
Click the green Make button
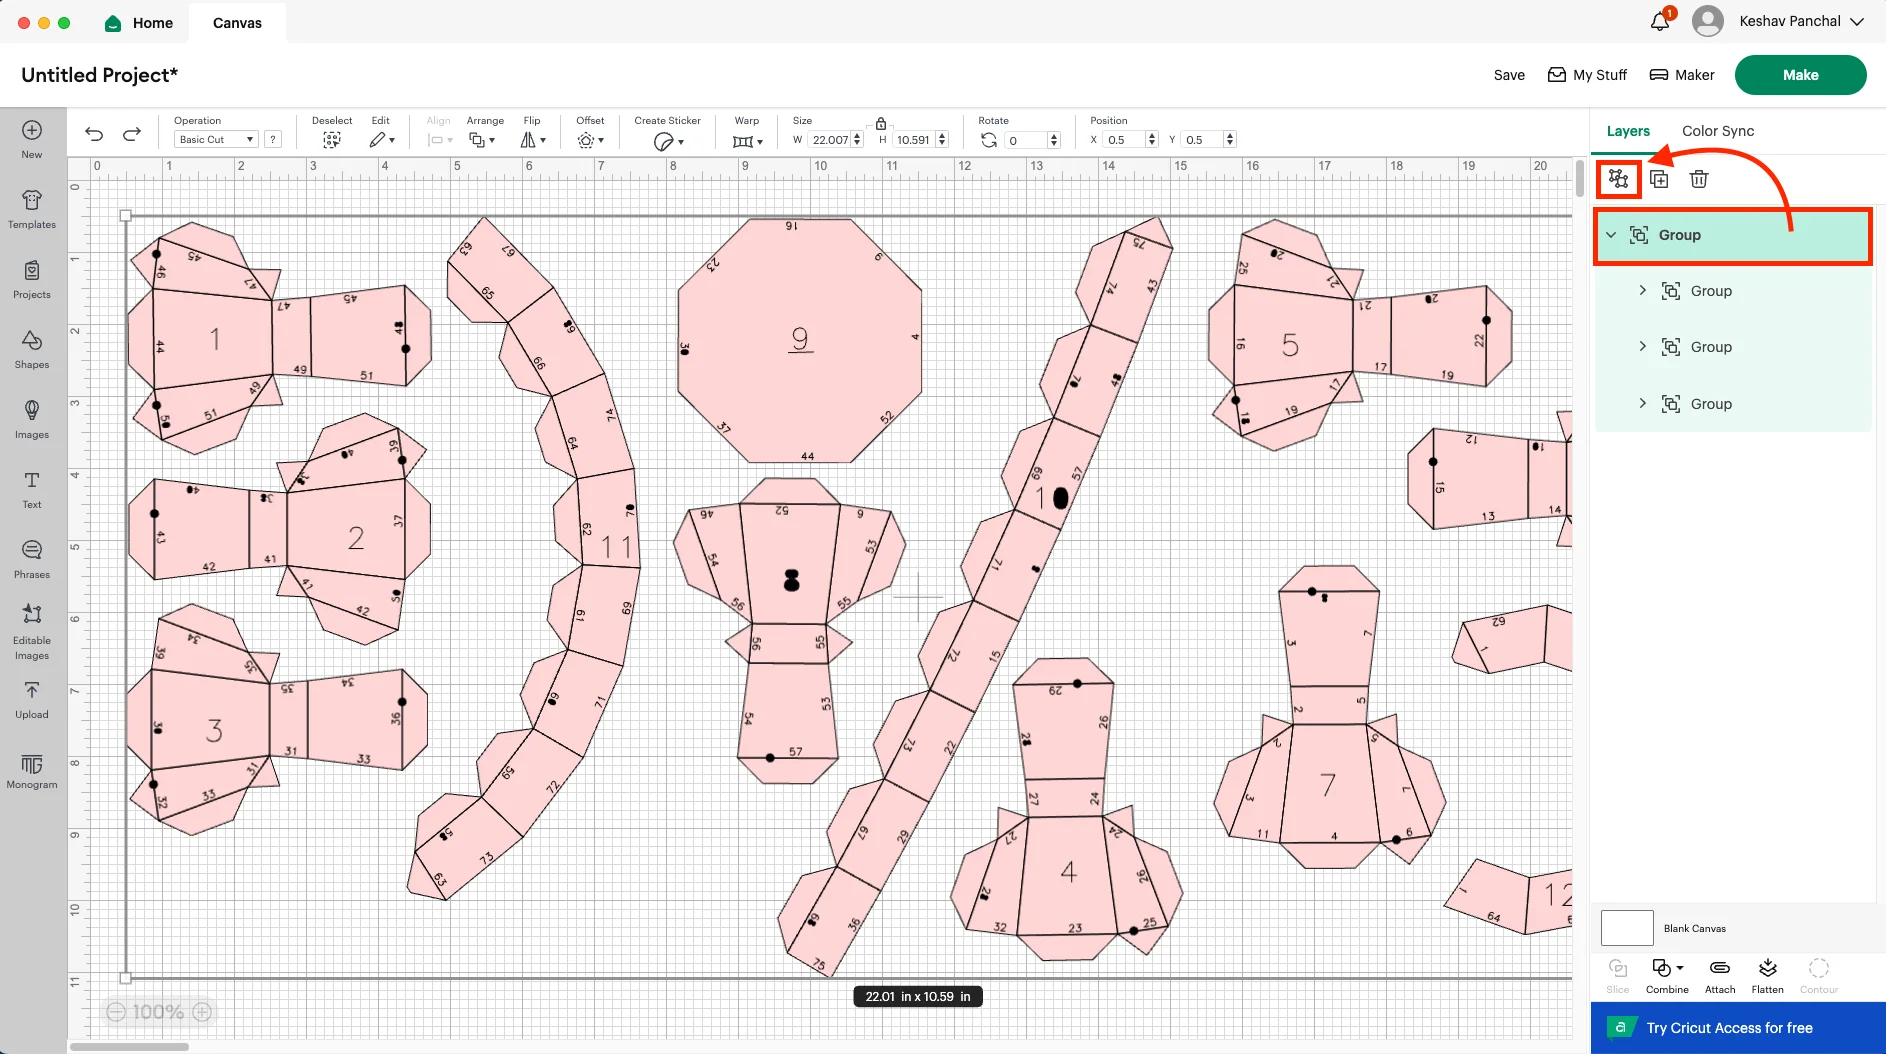1801,75
